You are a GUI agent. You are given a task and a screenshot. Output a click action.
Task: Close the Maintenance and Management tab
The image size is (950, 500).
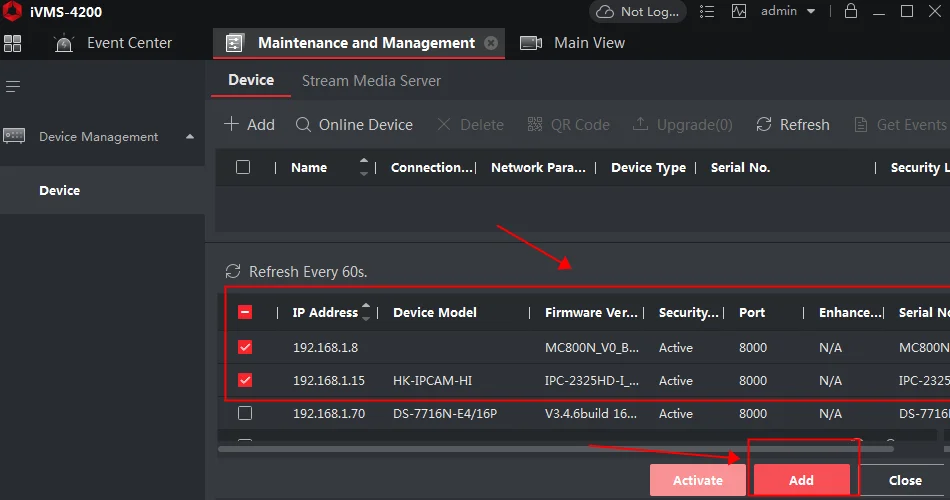[491, 43]
